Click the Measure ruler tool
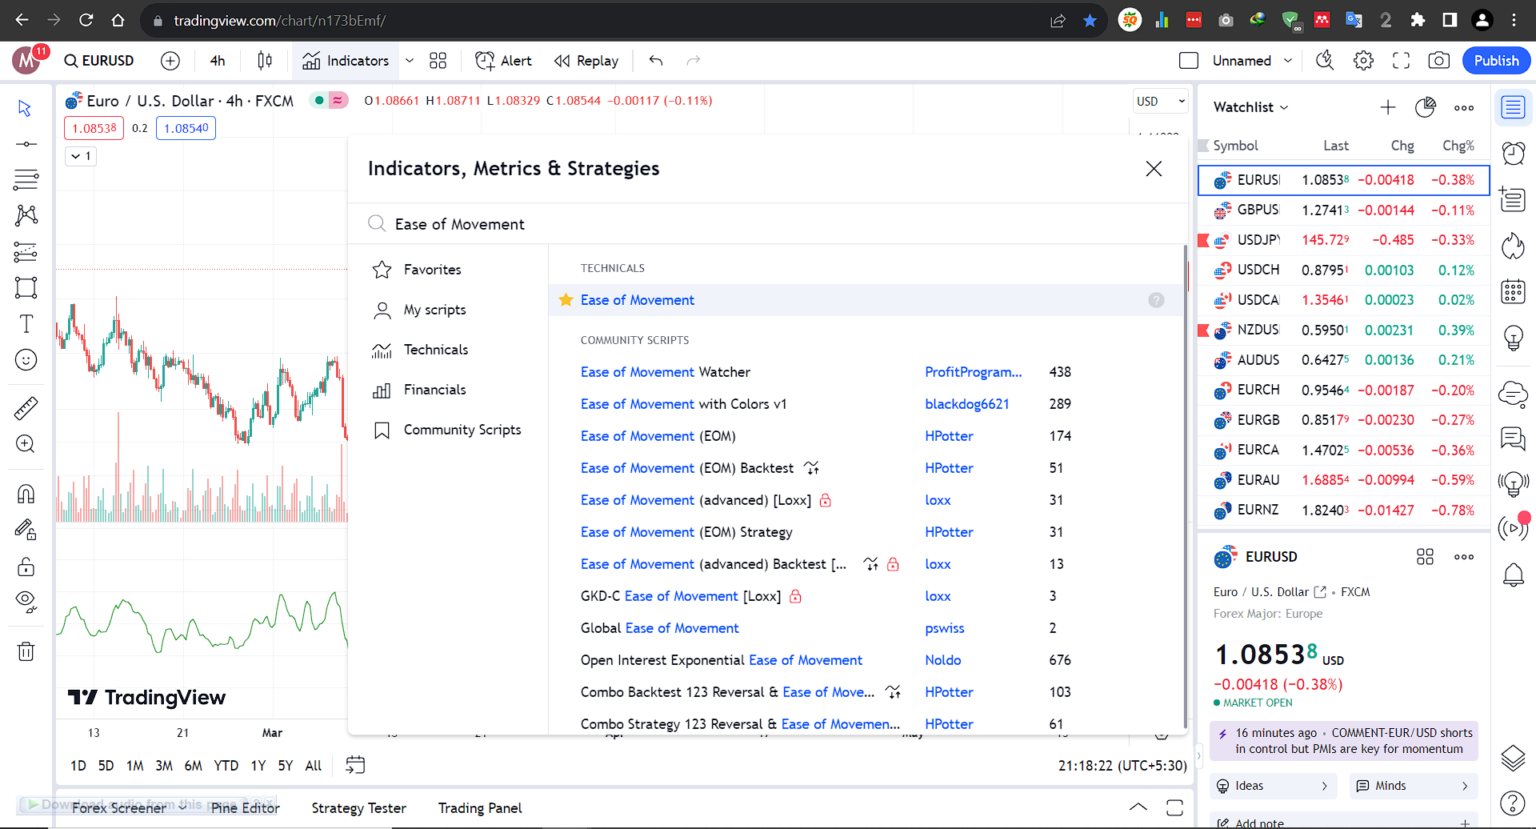The width and height of the screenshot is (1536, 829). pyautogui.click(x=26, y=408)
